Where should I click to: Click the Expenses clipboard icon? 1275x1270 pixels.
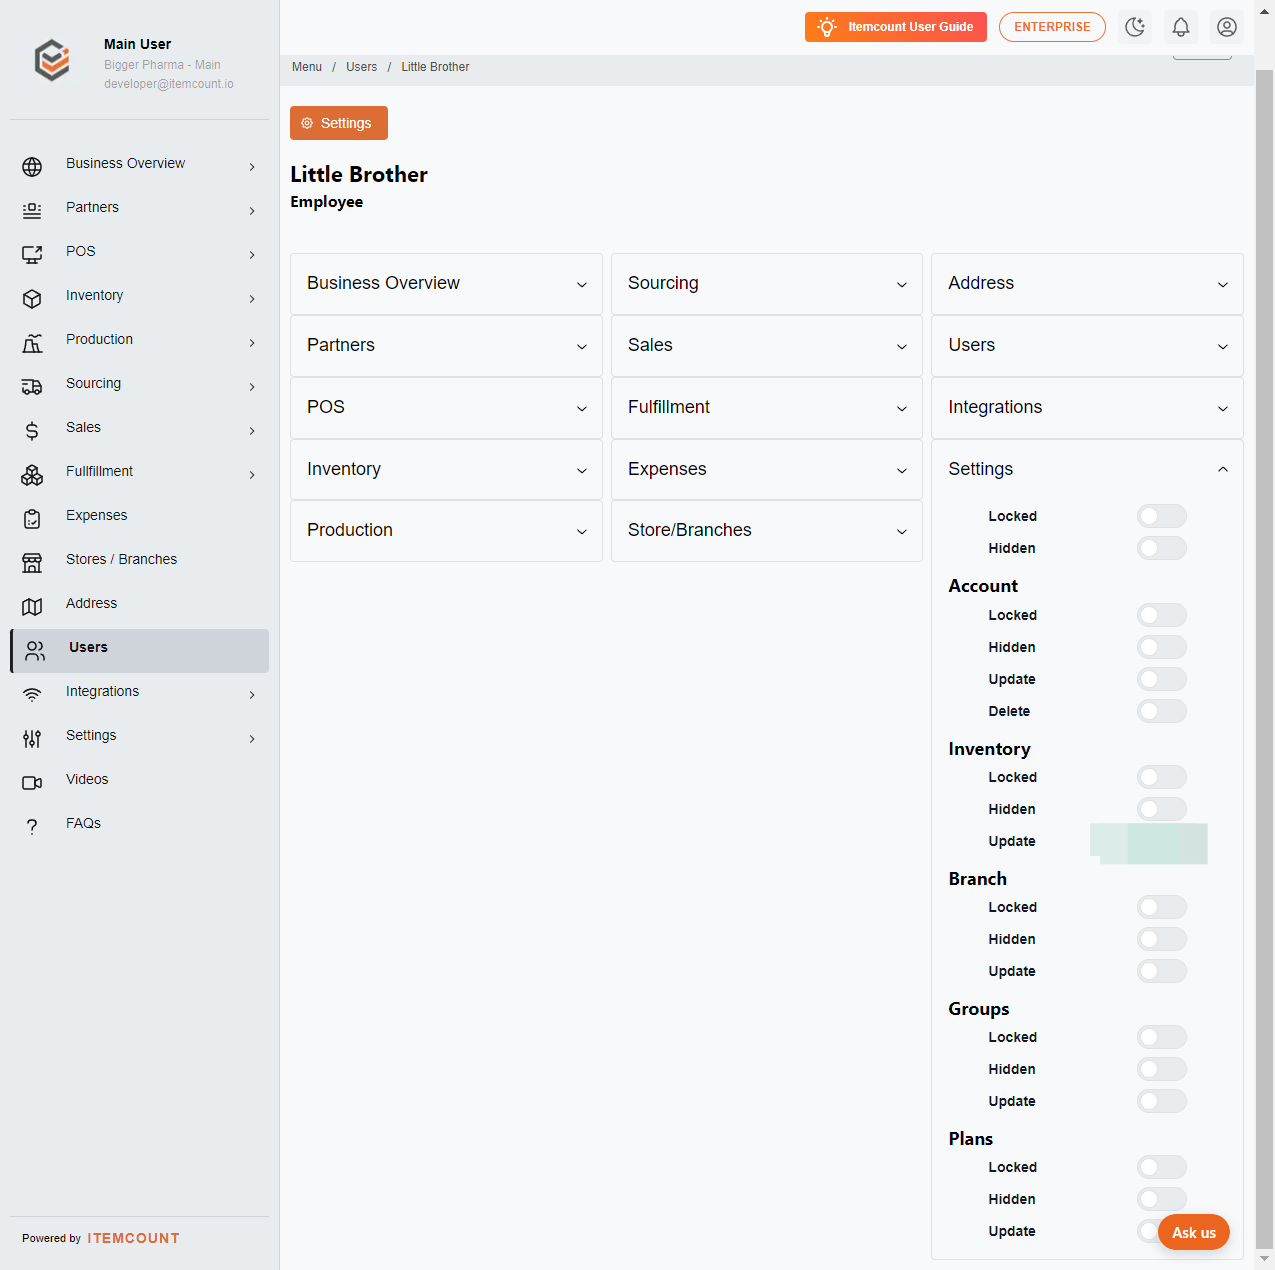[x=32, y=519]
